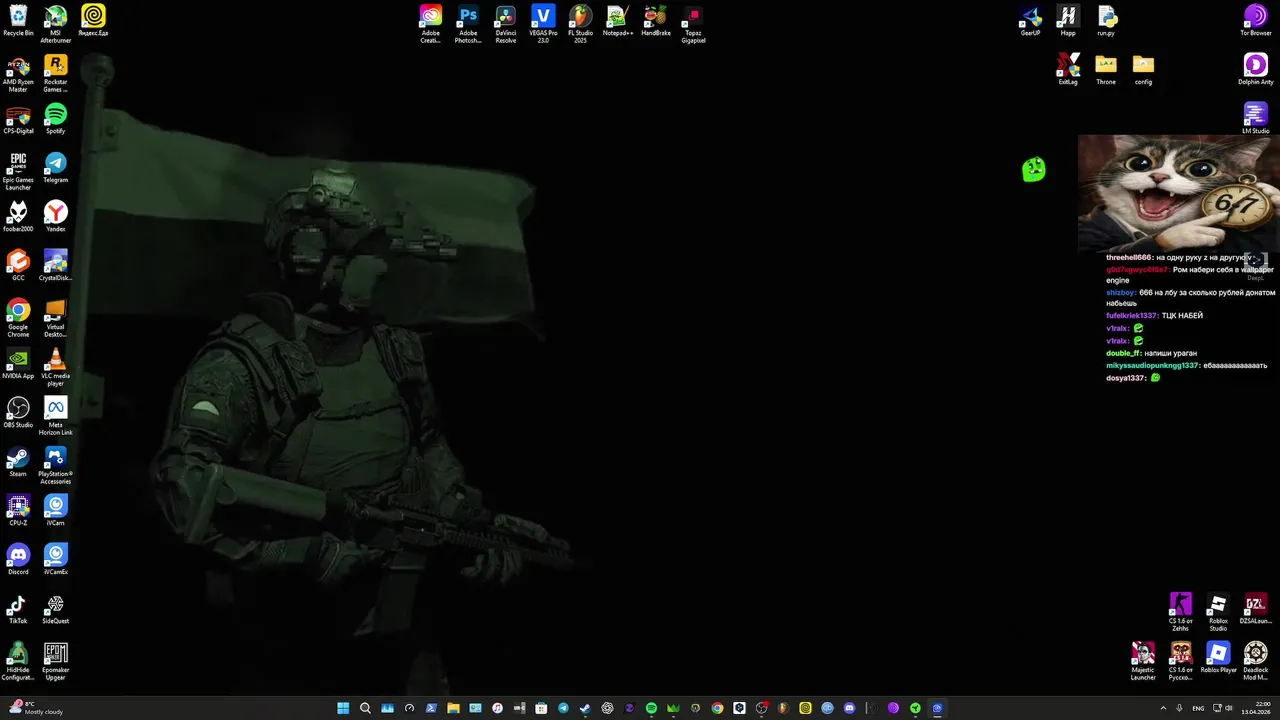Launch GearUP desktop shortcut
The image size is (1280, 720).
1031,20
